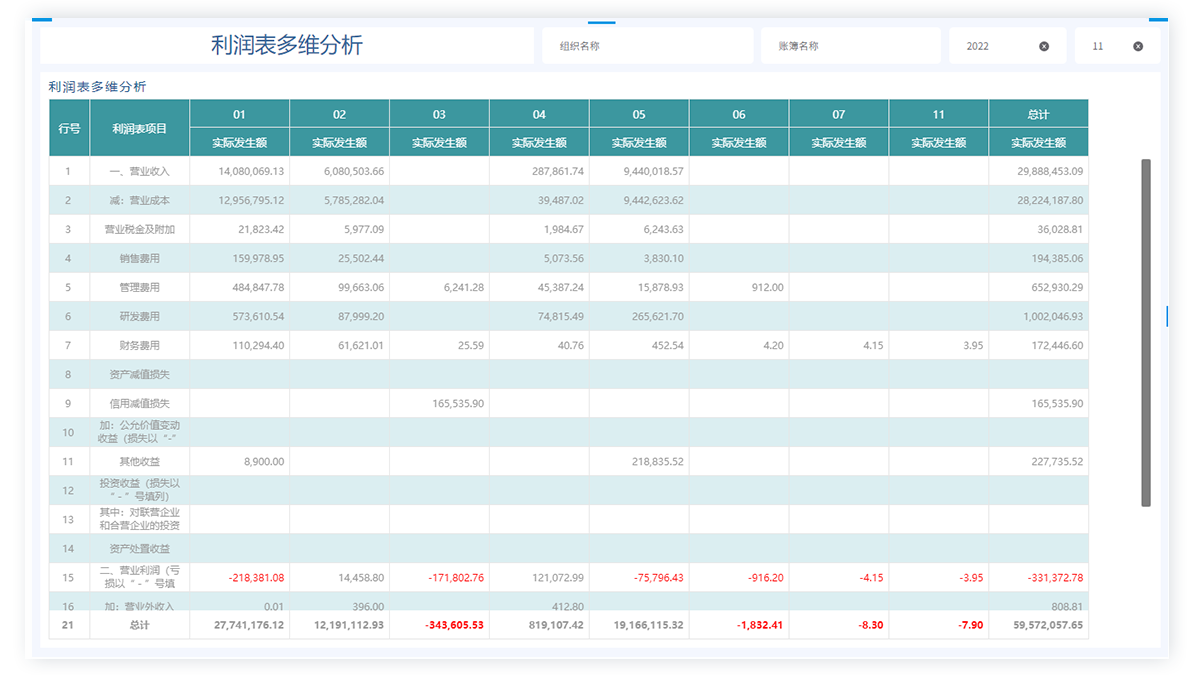Clear the 2022 year filter
1200x675 pixels.
1044,46
